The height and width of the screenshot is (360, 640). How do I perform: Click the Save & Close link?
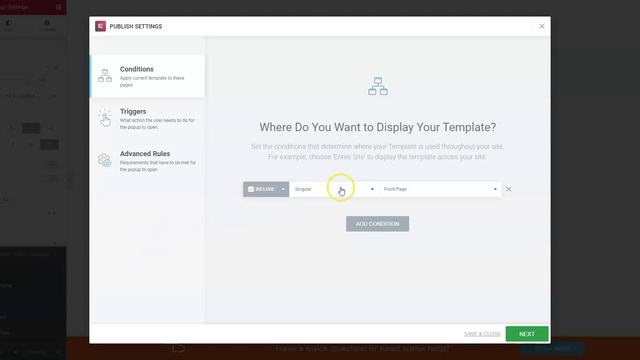tap(482, 334)
